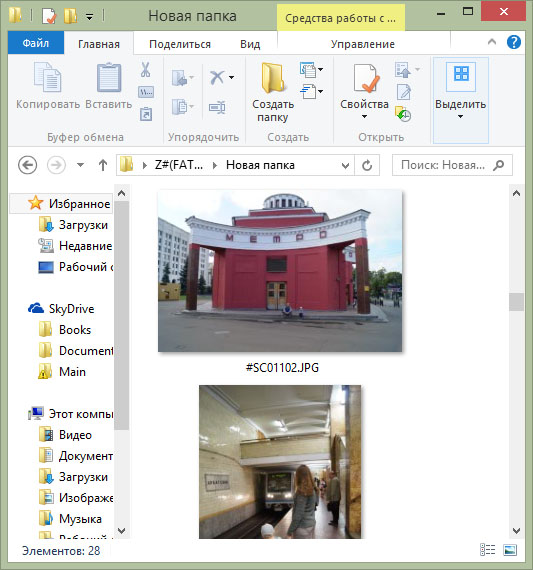Switch to the View (Вид) tab
Viewport: 533px width, 570px height.
pyautogui.click(x=250, y=44)
